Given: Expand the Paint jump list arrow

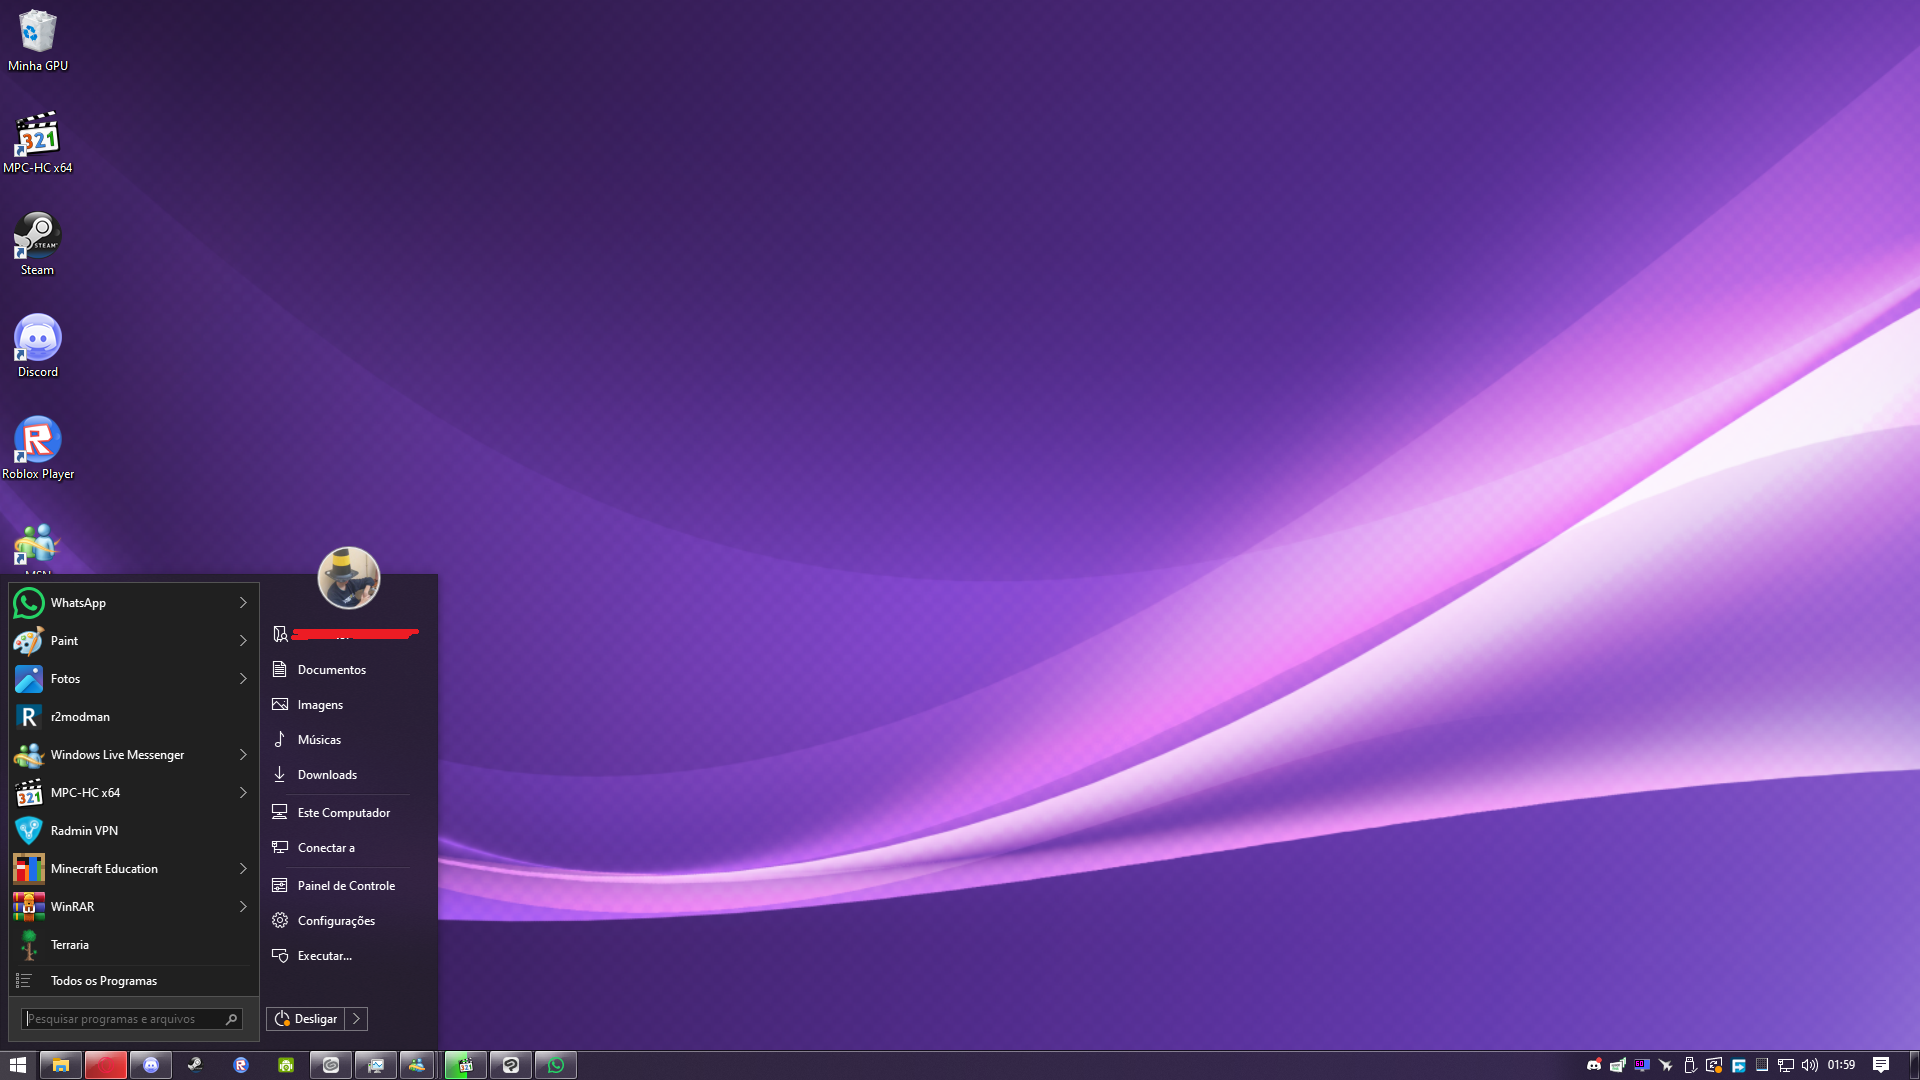Looking at the screenshot, I should [x=243, y=641].
